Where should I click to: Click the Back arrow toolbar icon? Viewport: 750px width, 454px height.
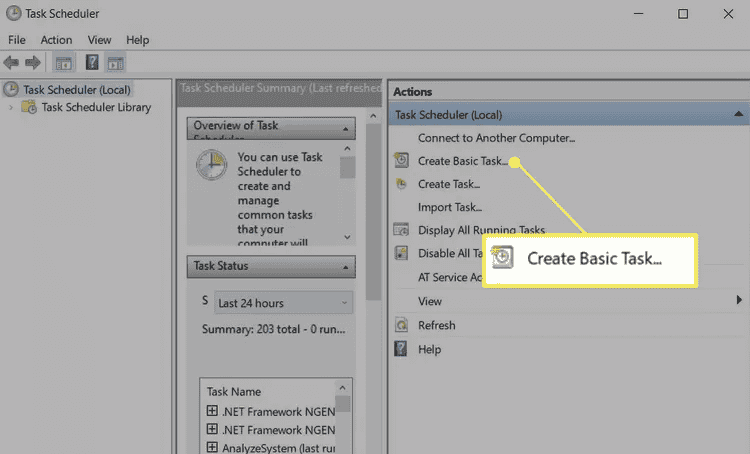11,63
